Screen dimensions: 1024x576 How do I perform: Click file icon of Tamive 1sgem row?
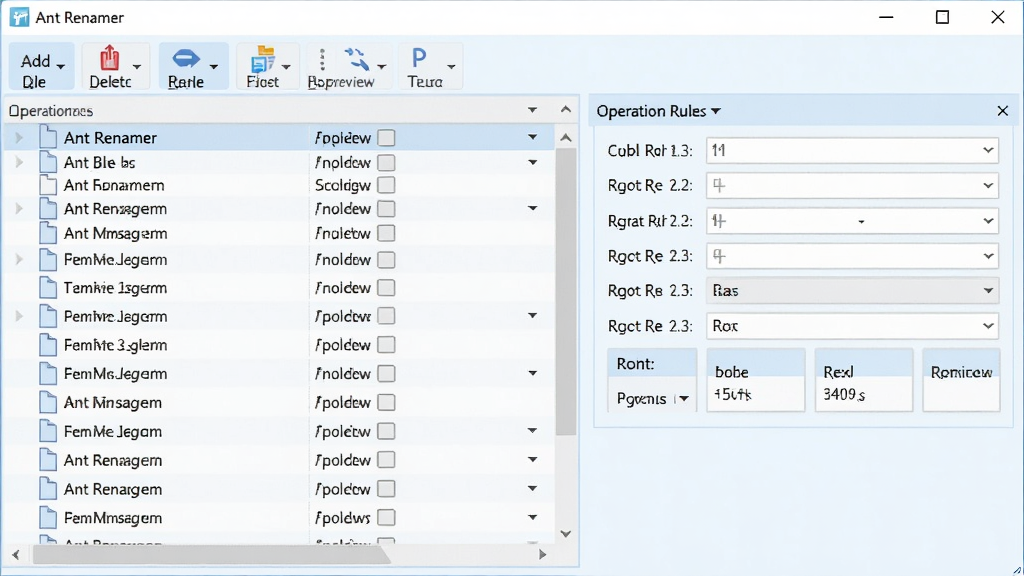coord(48,287)
